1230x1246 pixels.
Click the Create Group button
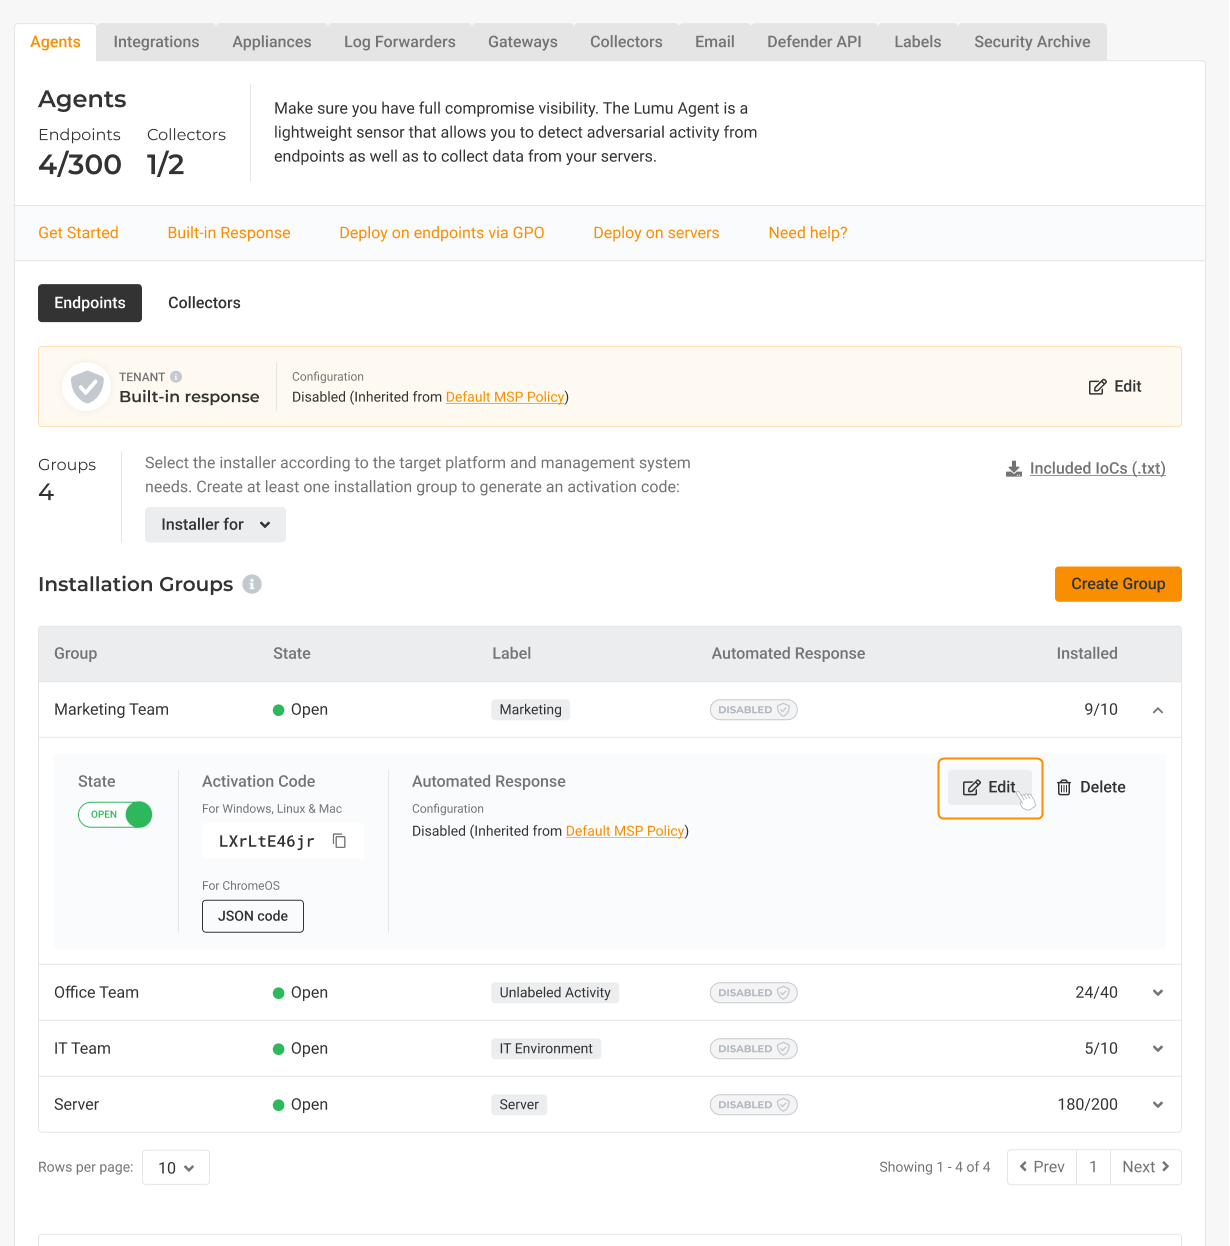[1118, 584]
